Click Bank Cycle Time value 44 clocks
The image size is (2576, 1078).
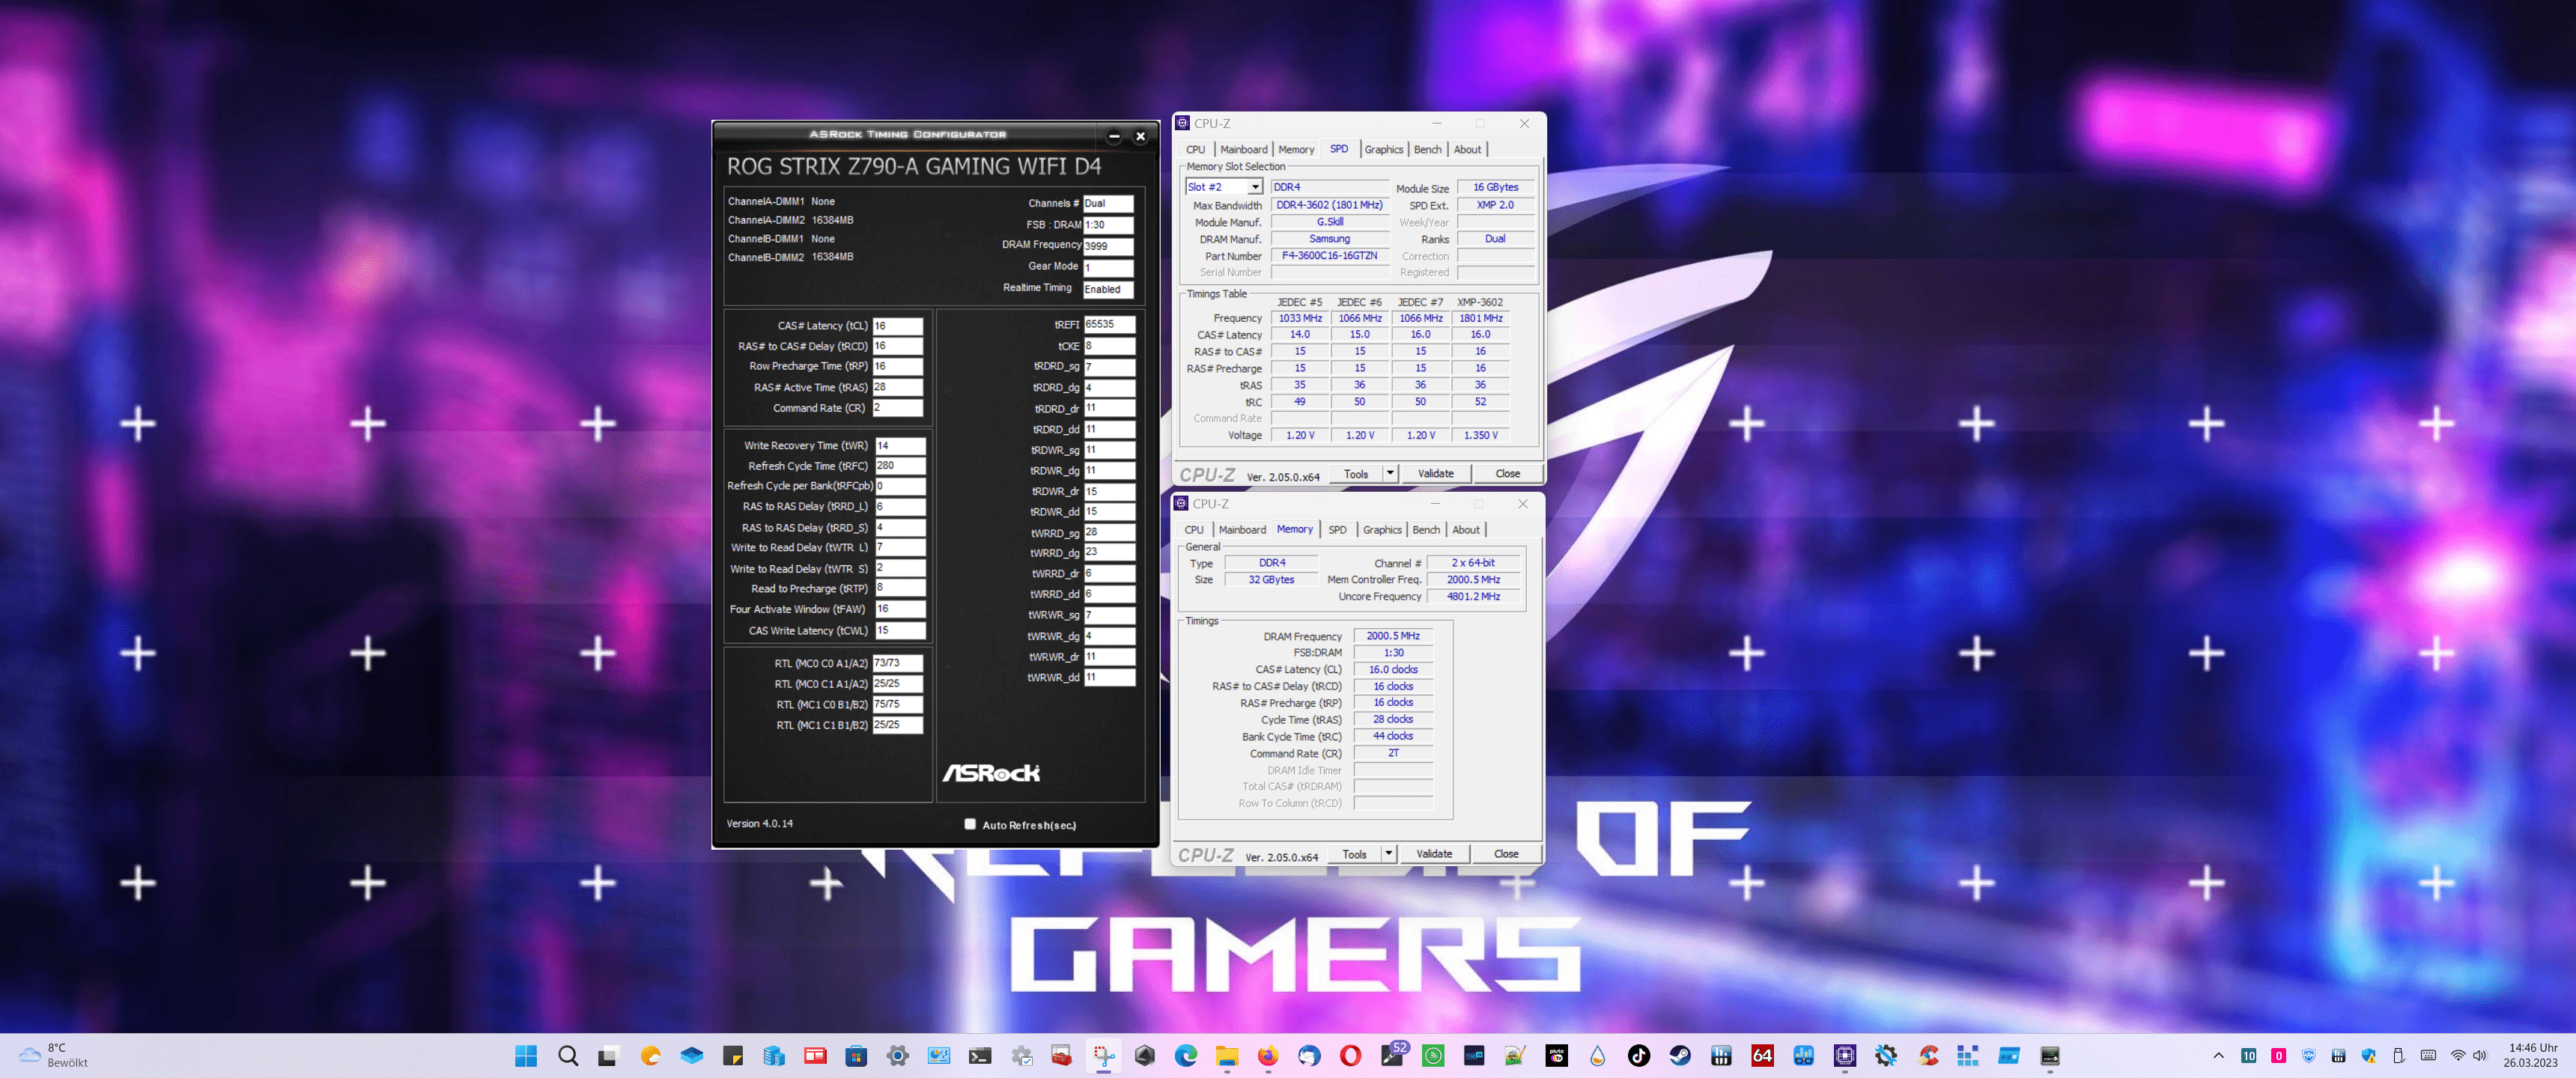[x=1393, y=736]
